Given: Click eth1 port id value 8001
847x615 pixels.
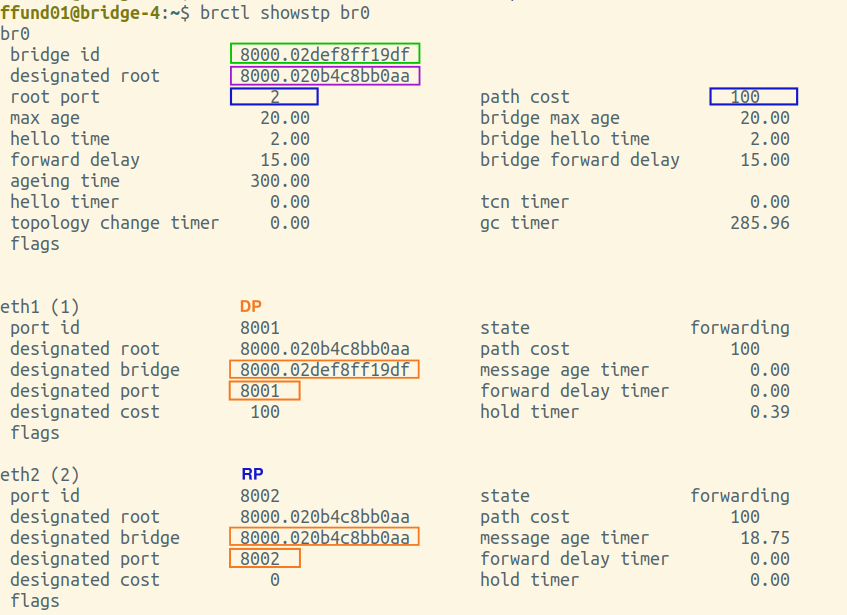Looking at the screenshot, I should pos(260,327).
